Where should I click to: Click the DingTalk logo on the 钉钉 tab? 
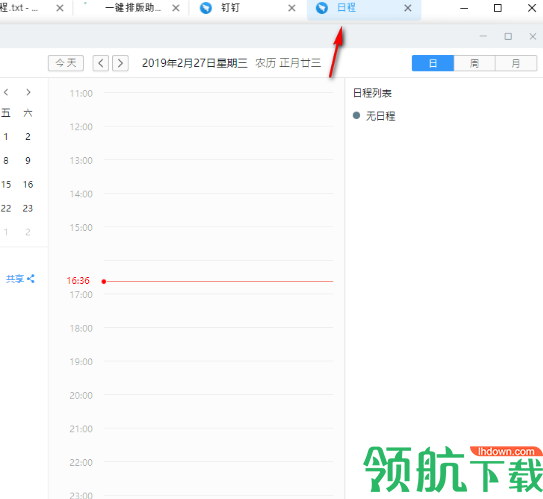point(206,8)
